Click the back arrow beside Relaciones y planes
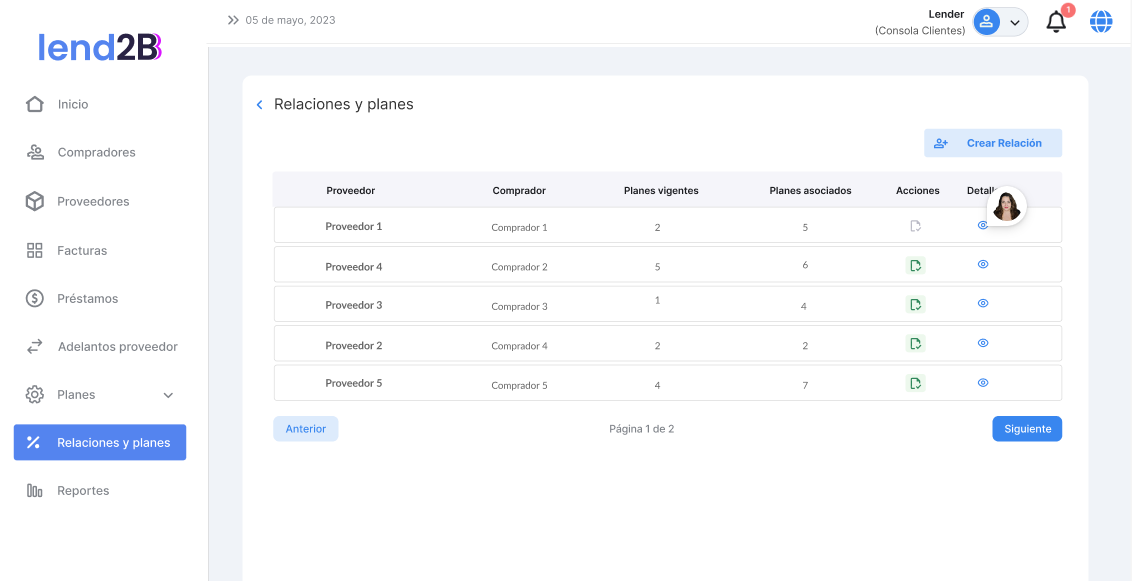The width and height of the screenshot is (1132, 581). tap(260, 105)
